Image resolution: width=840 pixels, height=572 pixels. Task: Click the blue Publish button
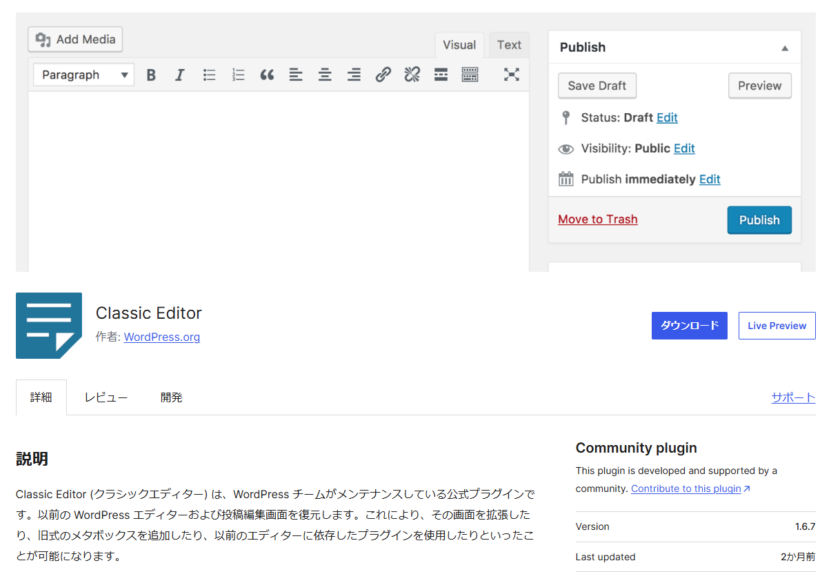(759, 220)
